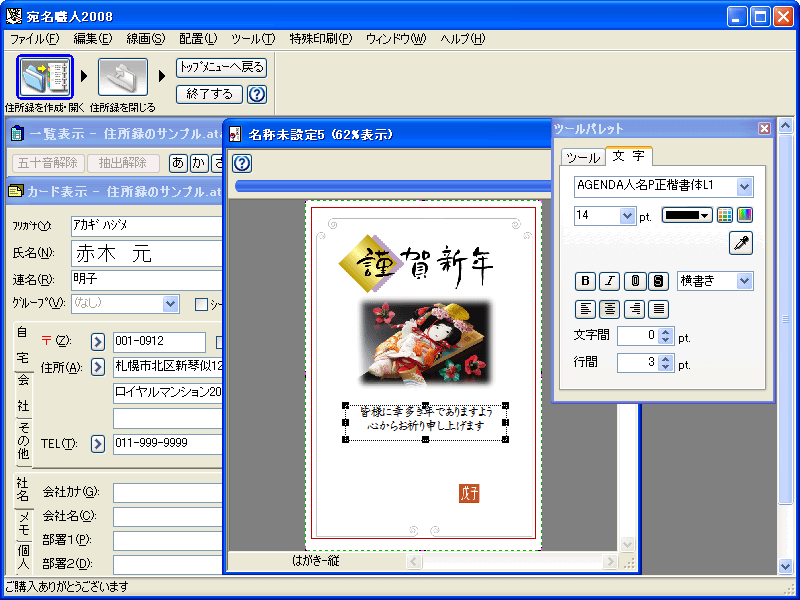Select the 自宅 vertical tab

tap(22, 345)
